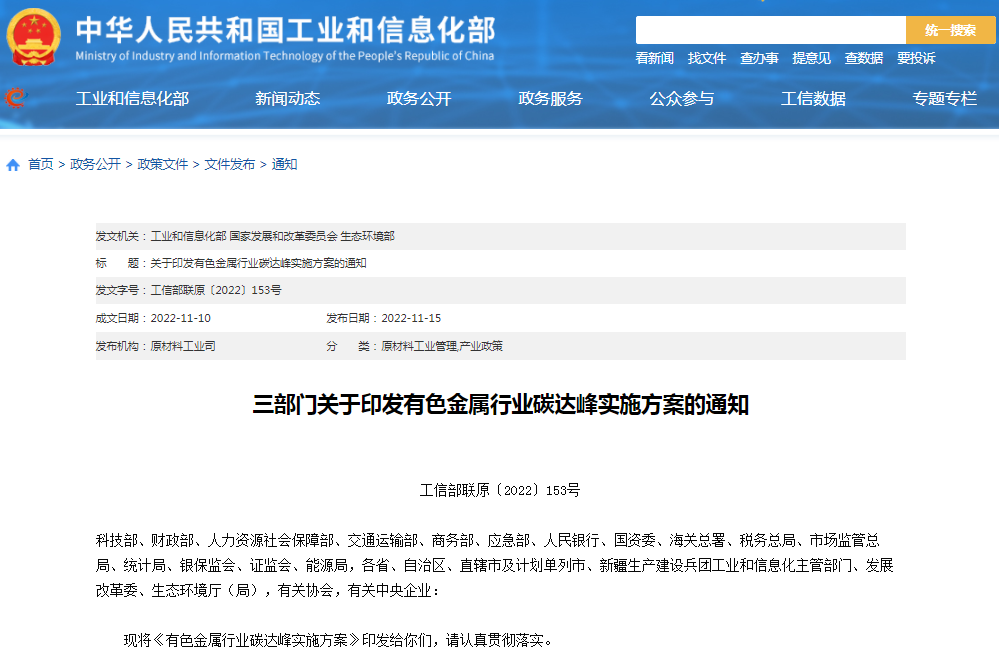
Task: Open the 找文件 link
Action: [x=706, y=59]
